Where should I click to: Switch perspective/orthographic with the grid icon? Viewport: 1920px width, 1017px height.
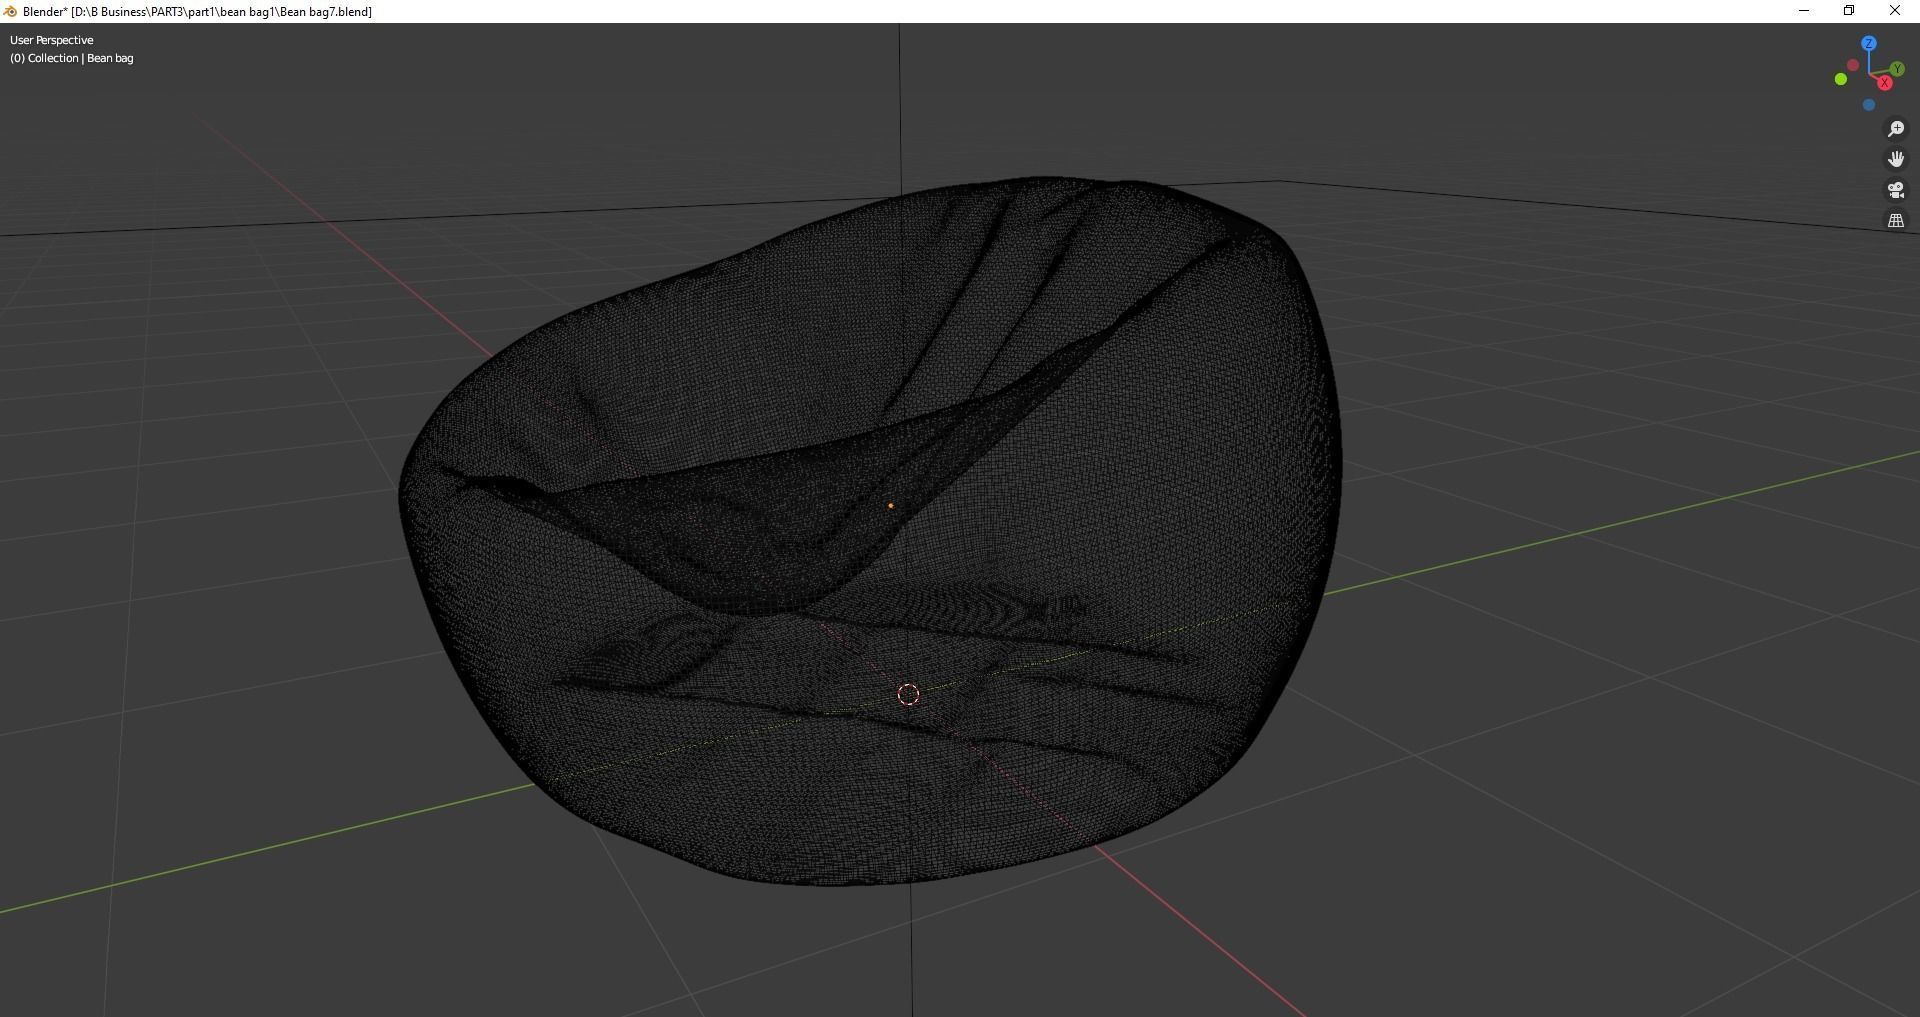pyautogui.click(x=1895, y=220)
